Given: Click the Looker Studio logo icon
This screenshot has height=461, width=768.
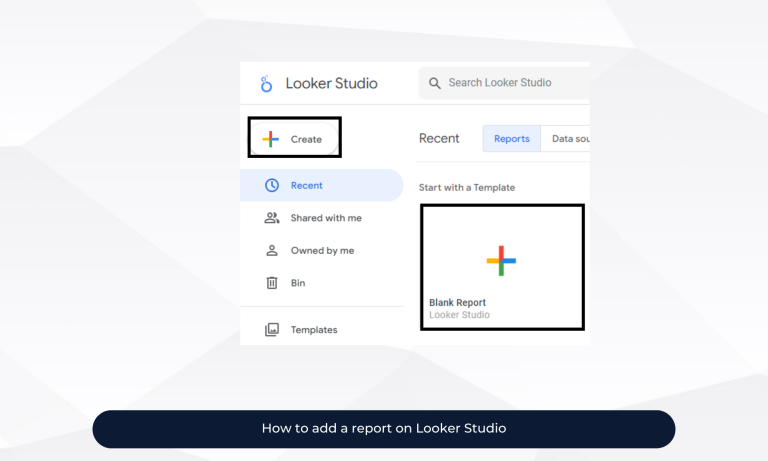Looking at the screenshot, I should (266, 84).
